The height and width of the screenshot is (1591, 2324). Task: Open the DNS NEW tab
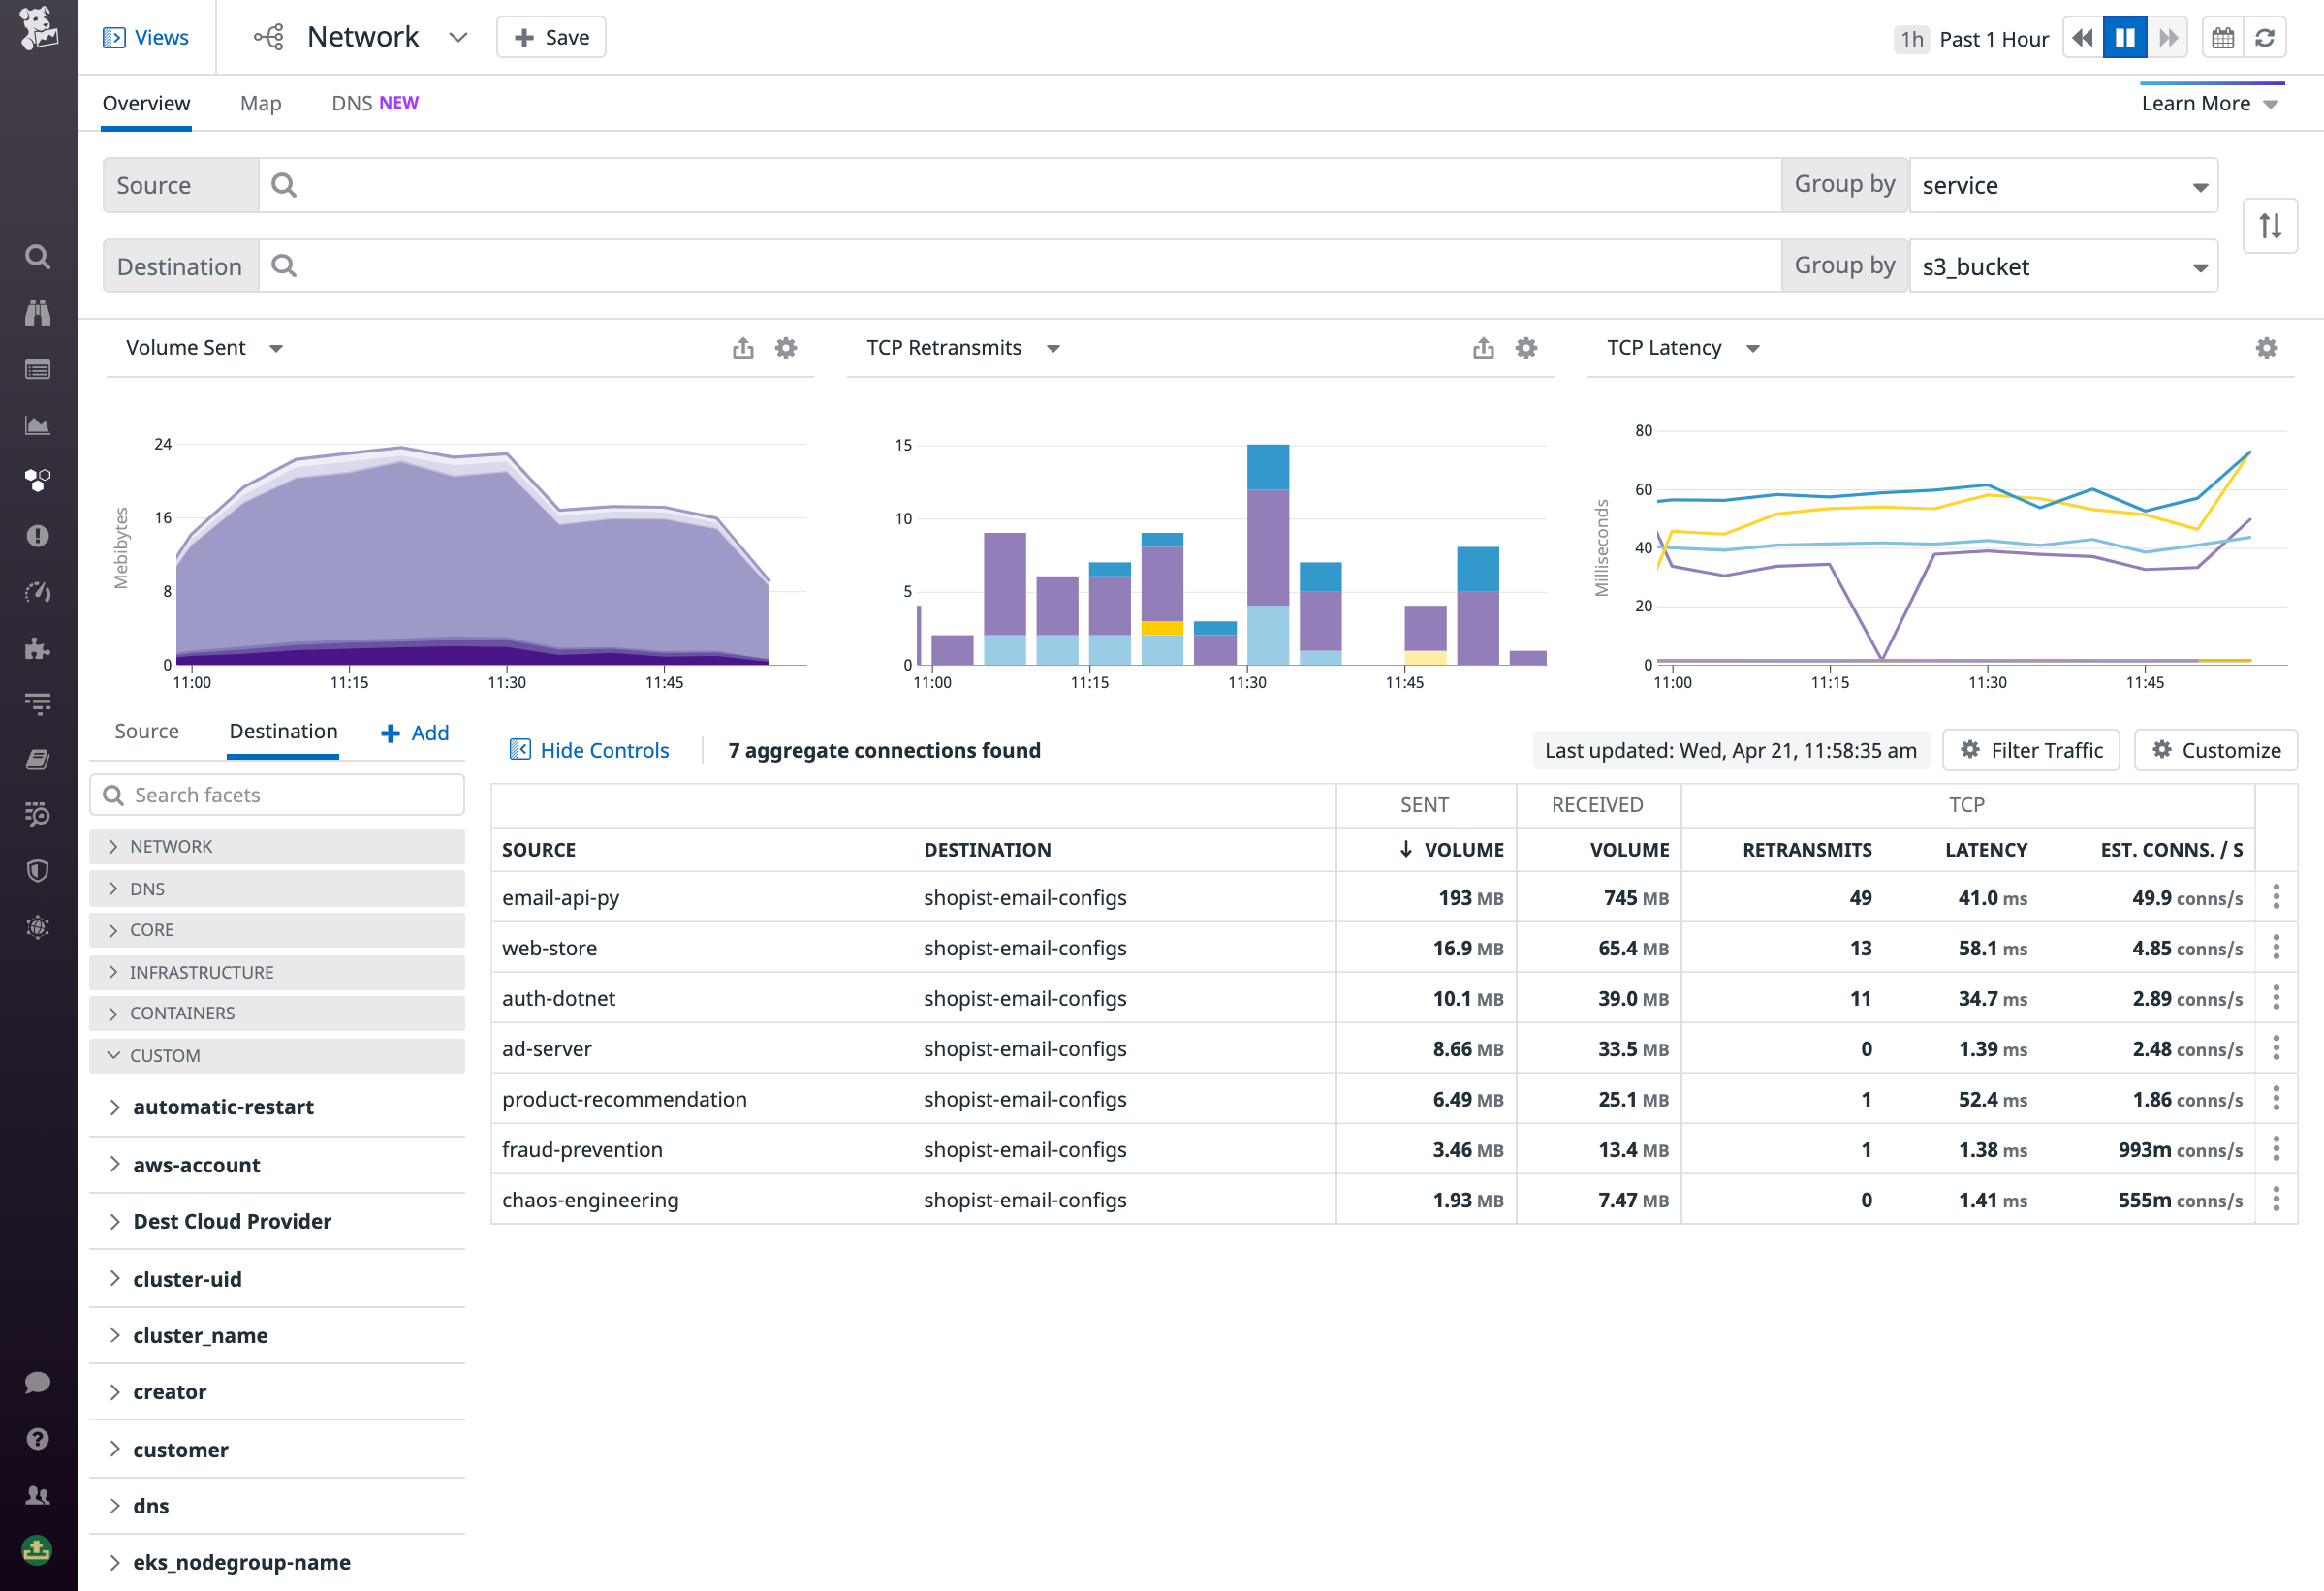(x=375, y=103)
